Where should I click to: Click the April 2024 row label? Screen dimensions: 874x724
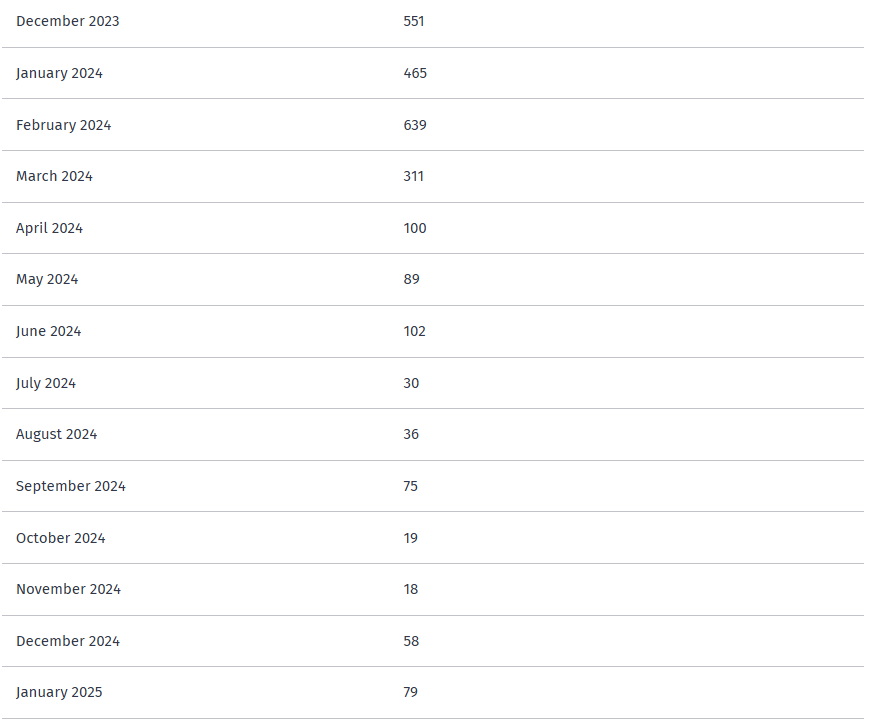[49, 228]
